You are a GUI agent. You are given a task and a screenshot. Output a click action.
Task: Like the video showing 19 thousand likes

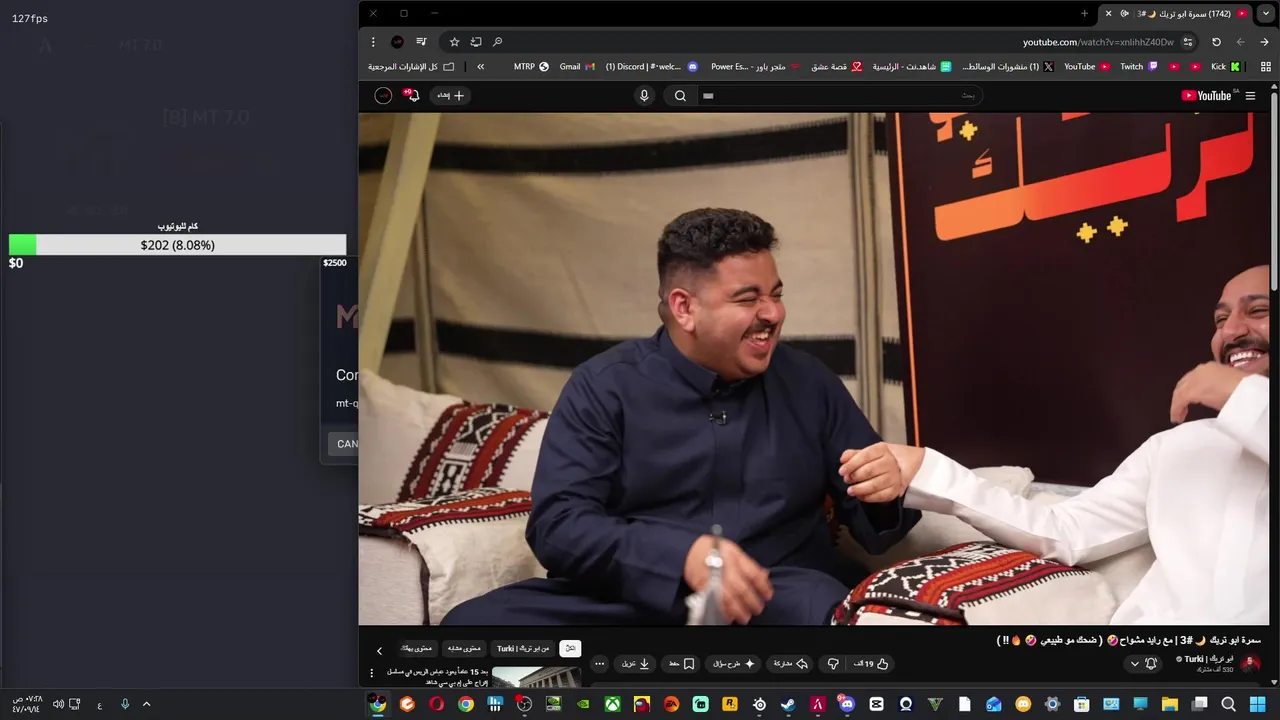pyautogui.click(x=871, y=664)
